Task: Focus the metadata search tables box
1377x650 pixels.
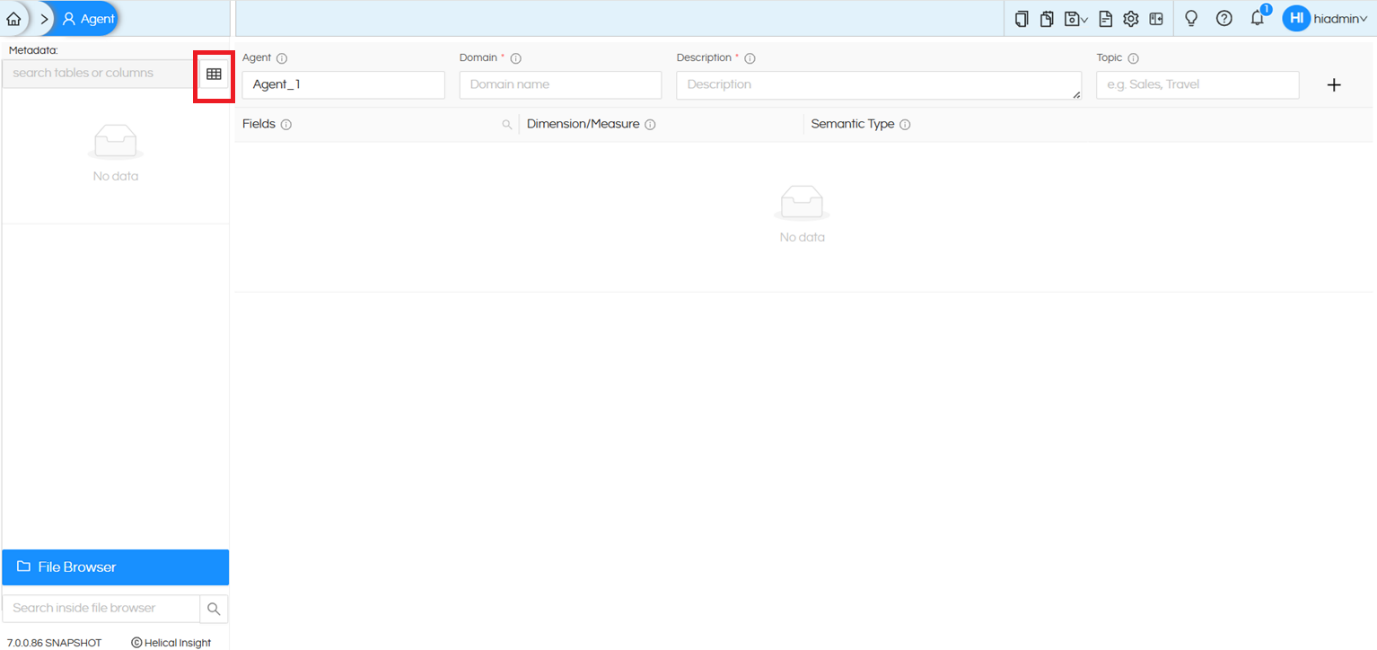Action: (x=100, y=74)
